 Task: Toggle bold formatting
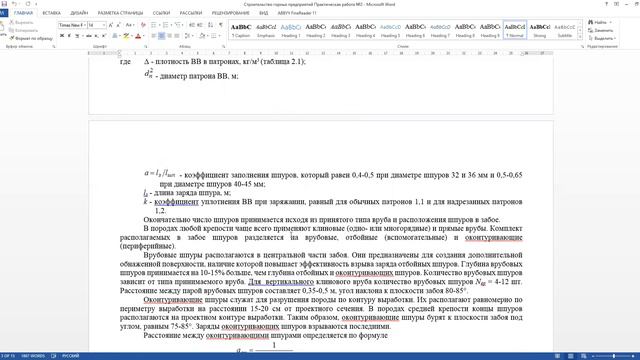pos(62,36)
